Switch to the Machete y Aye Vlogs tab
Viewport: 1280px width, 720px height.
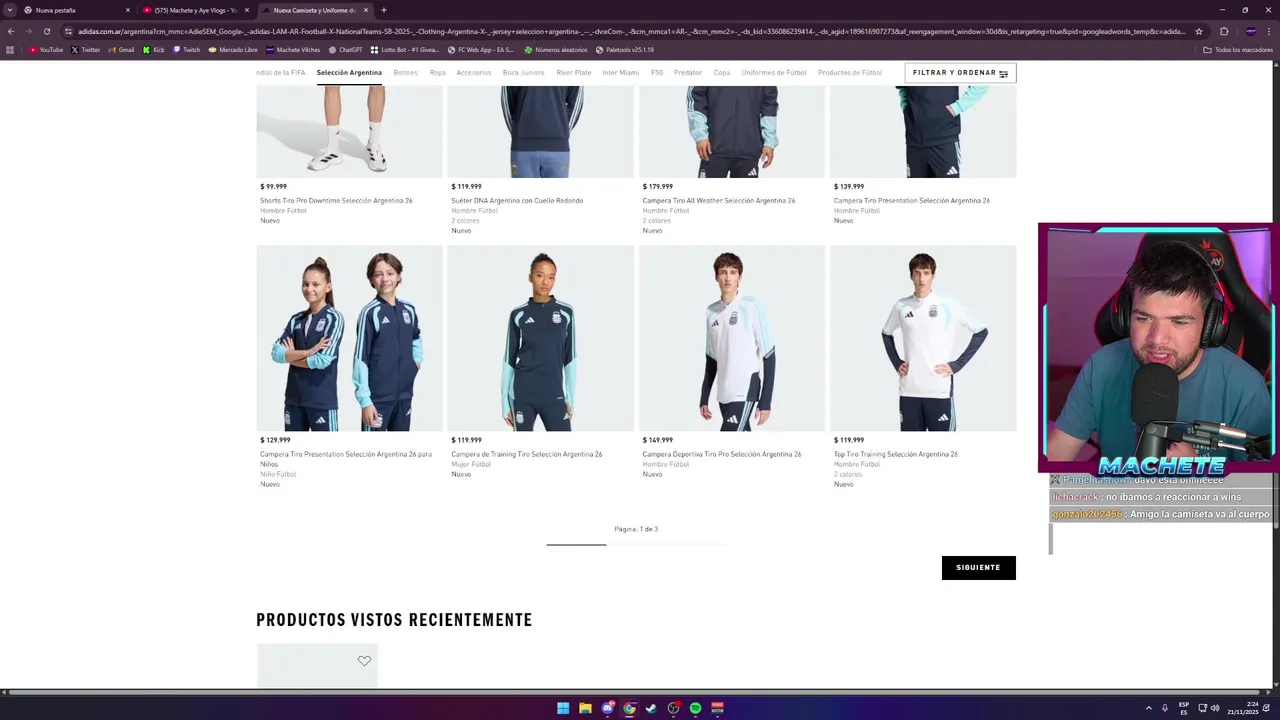[x=195, y=10]
